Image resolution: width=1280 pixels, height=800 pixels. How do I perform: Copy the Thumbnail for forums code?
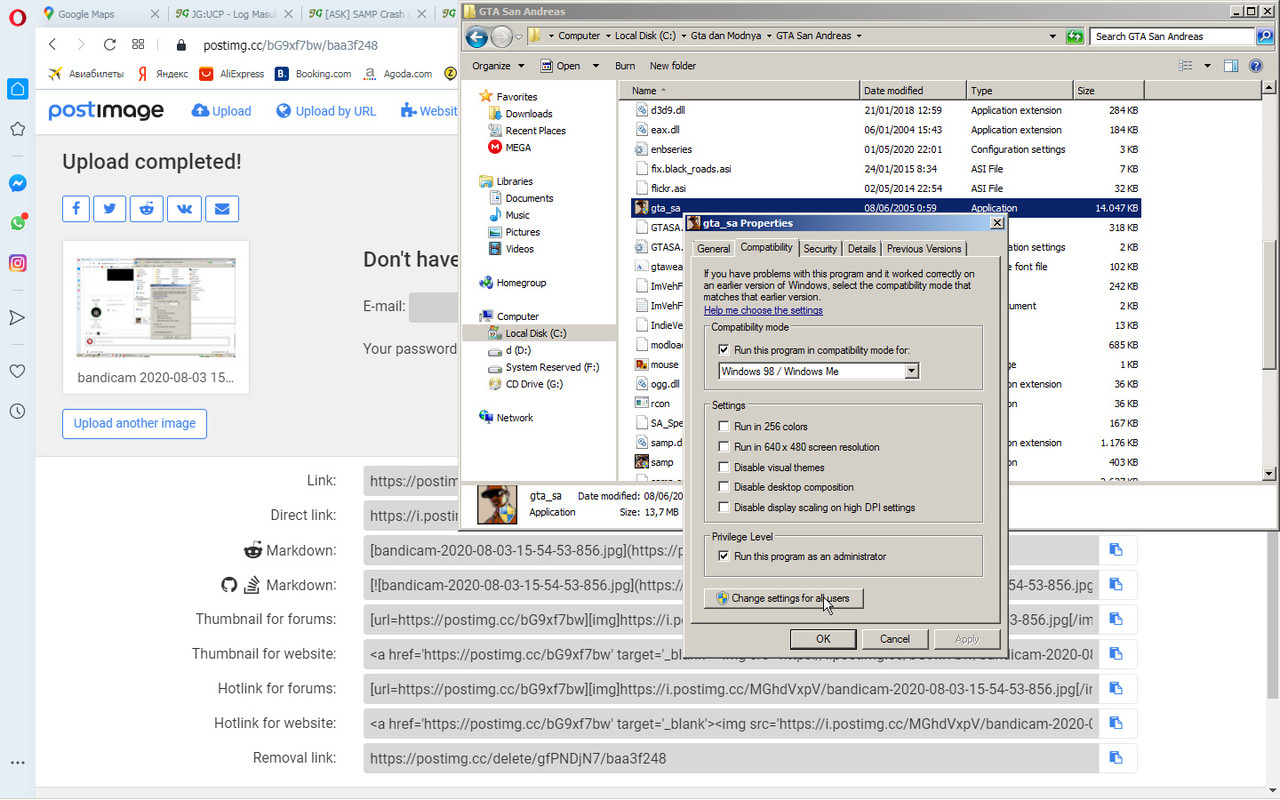coord(1117,620)
